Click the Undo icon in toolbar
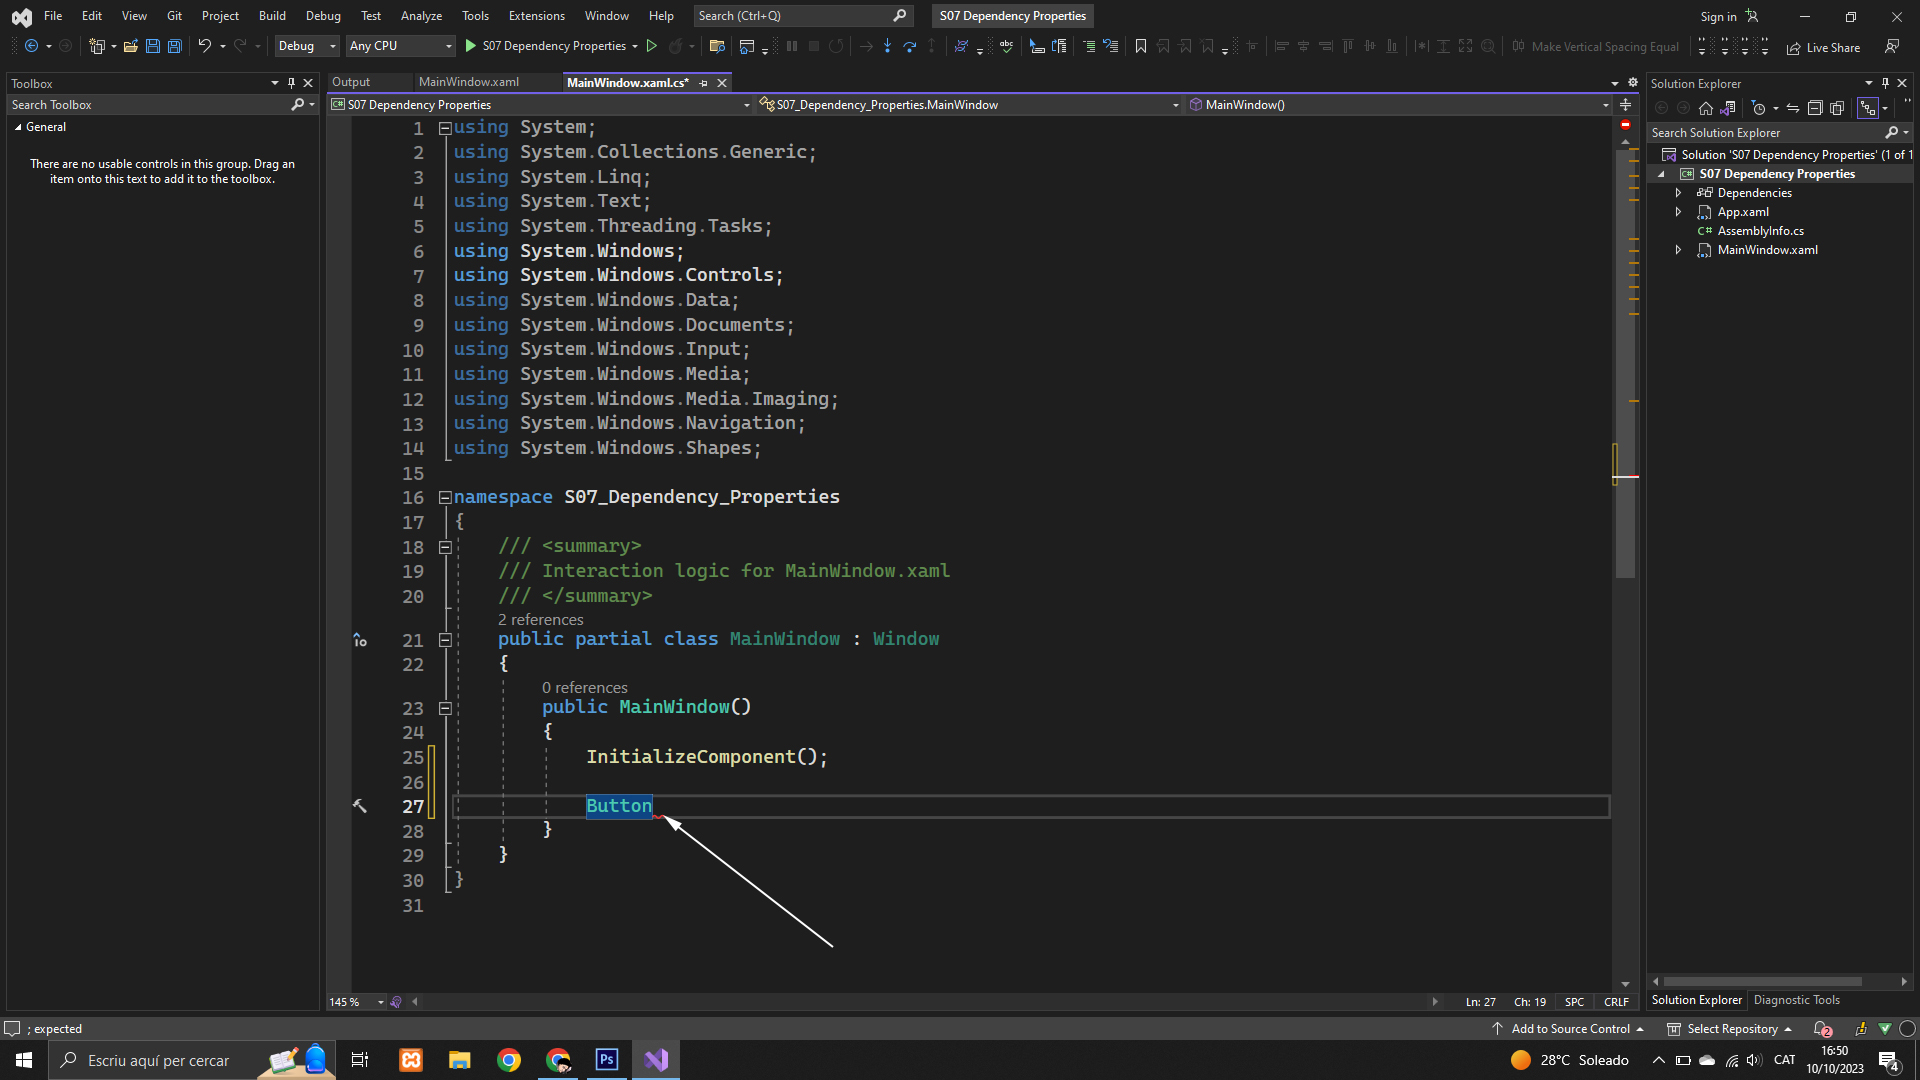This screenshot has height=1080, width=1920. [204, 46]
